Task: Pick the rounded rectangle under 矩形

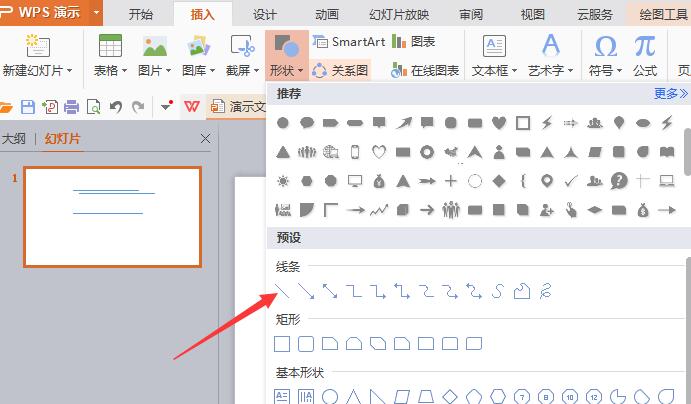Action: (x=306, y=344)
